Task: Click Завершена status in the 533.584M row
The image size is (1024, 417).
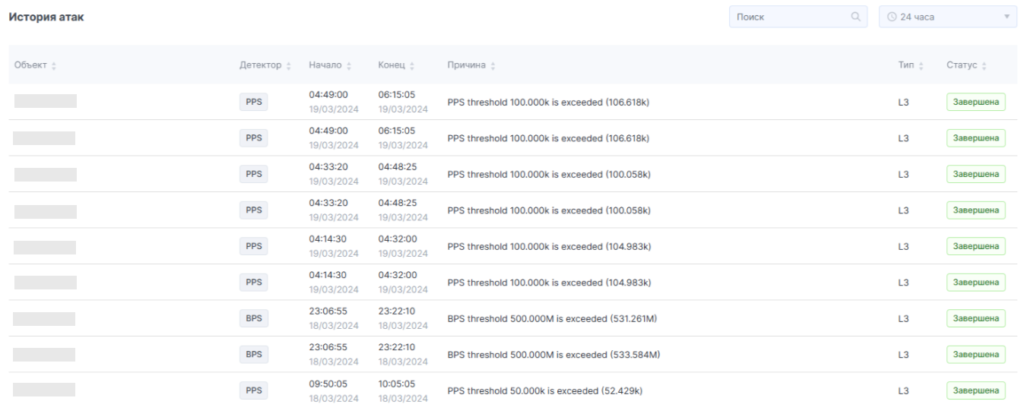Action: pyautogui.click(x=976, y=354)
